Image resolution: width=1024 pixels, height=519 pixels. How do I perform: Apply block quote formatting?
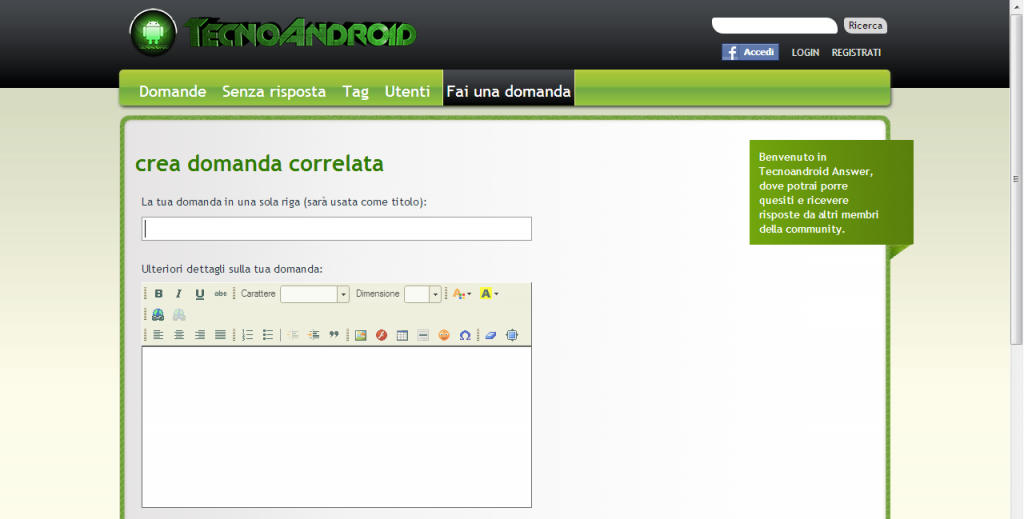tap(334, 335)
